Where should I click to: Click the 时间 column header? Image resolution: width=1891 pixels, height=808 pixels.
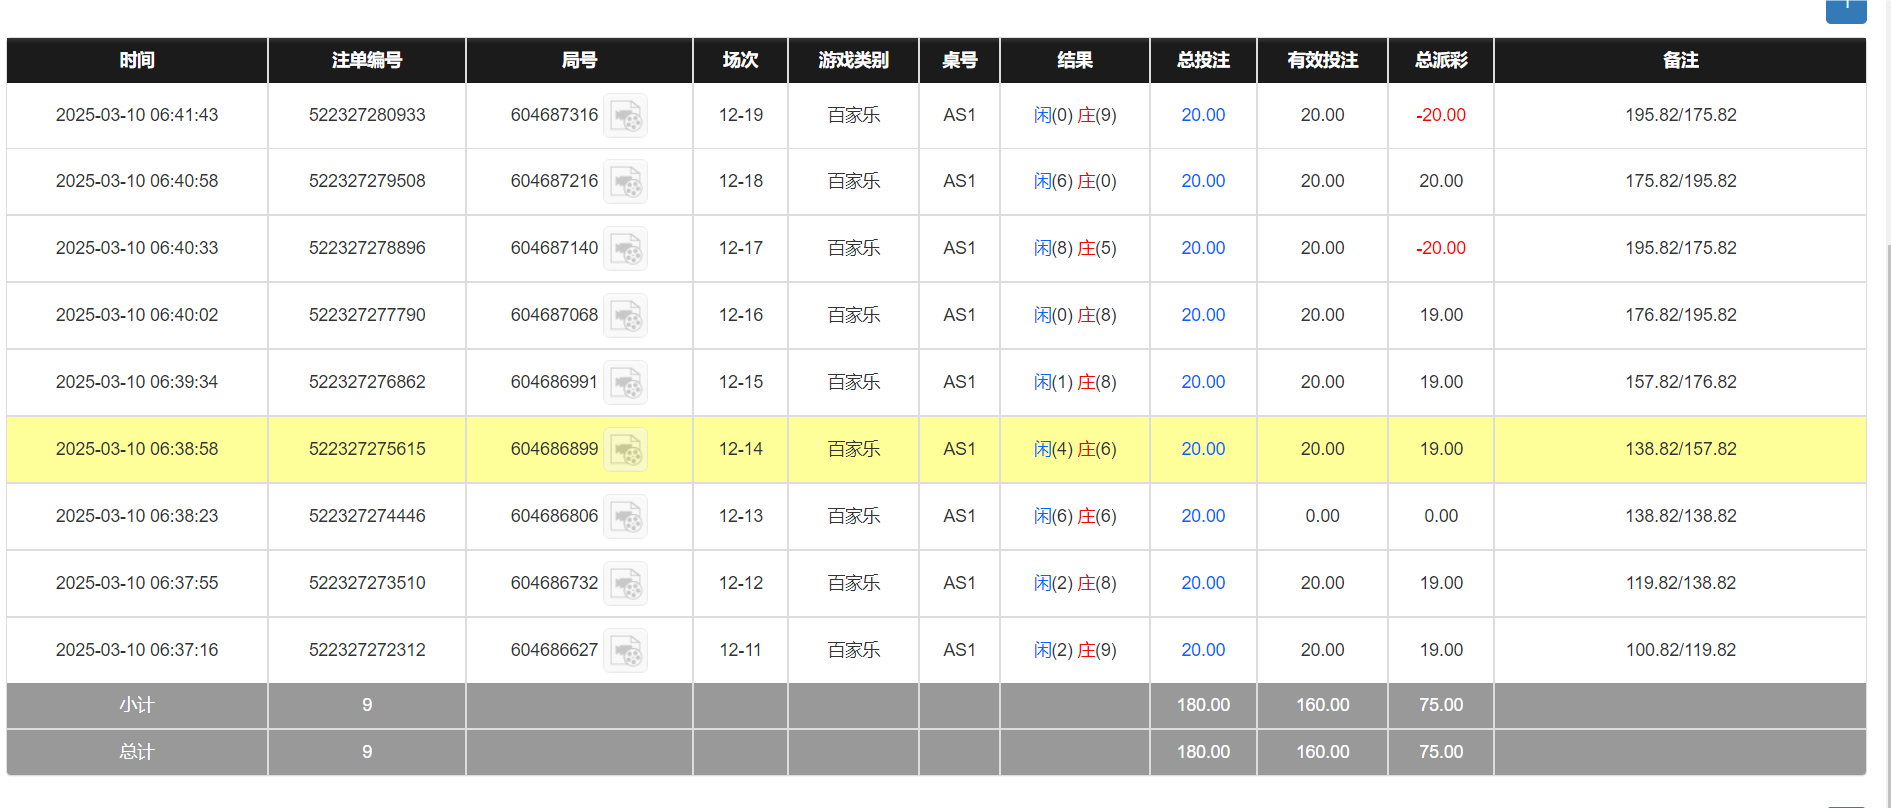[x=137, y=60]
